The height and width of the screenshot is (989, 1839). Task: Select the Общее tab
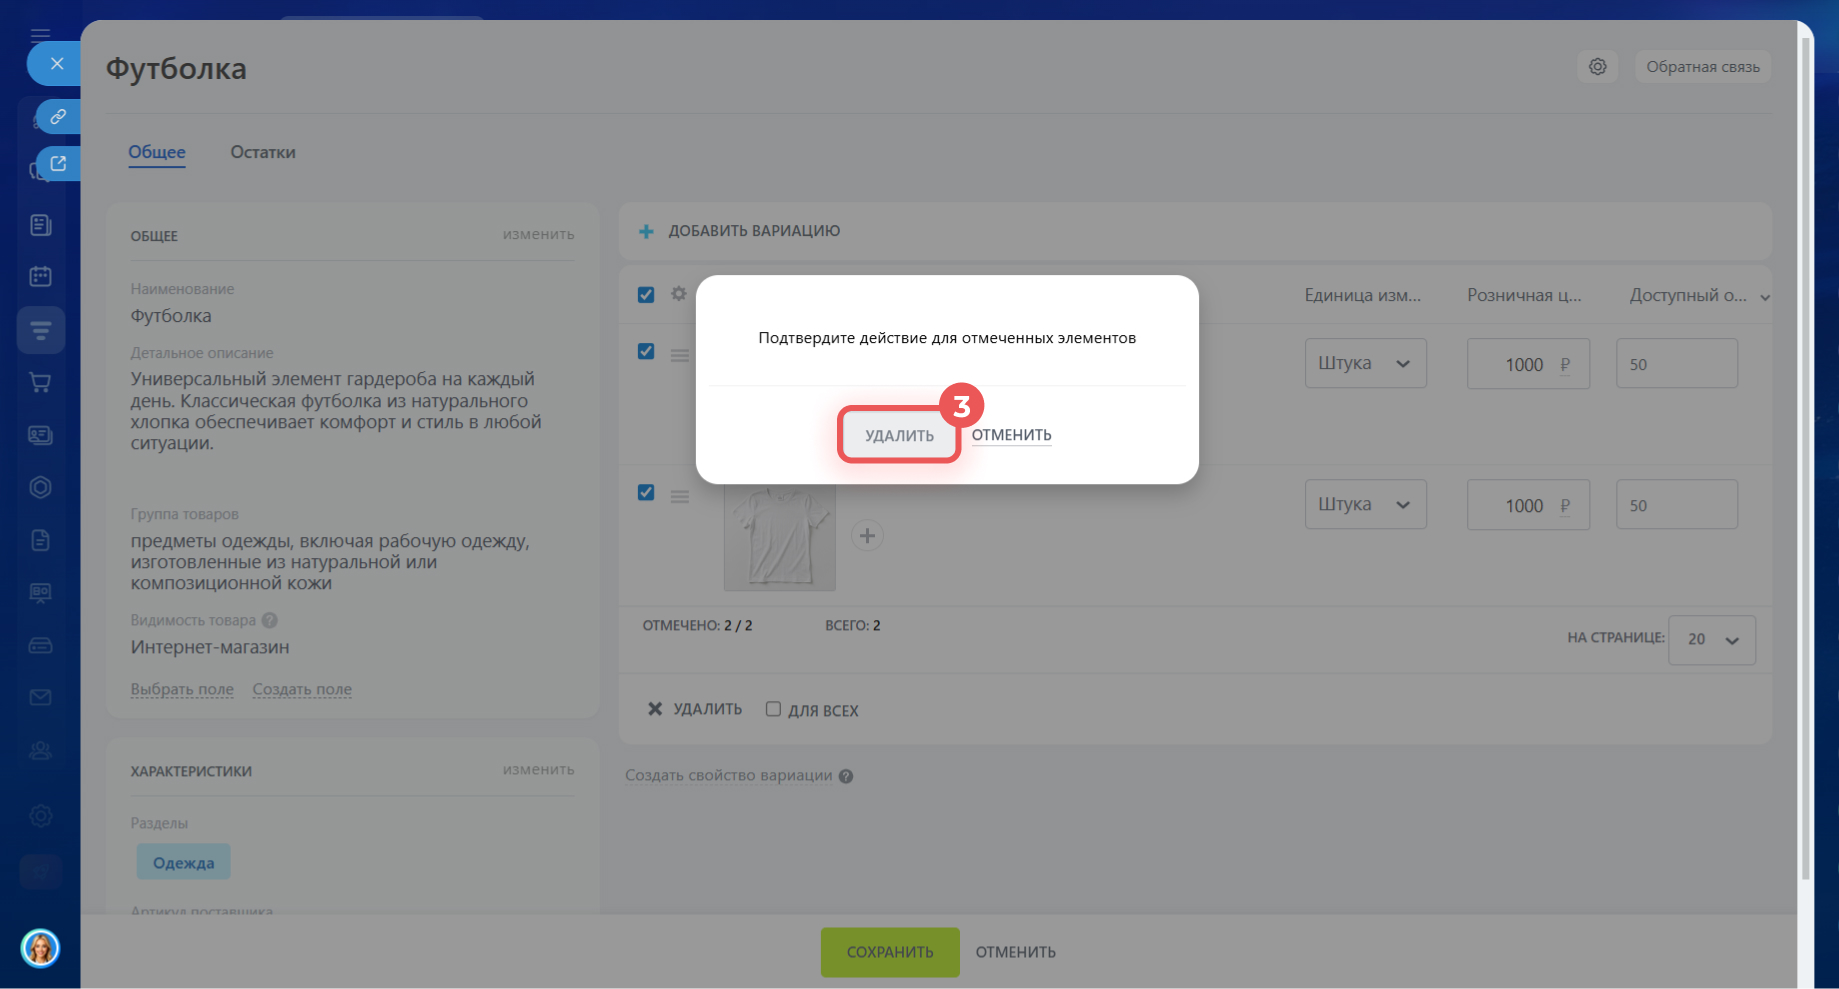[x=157, y=152]
